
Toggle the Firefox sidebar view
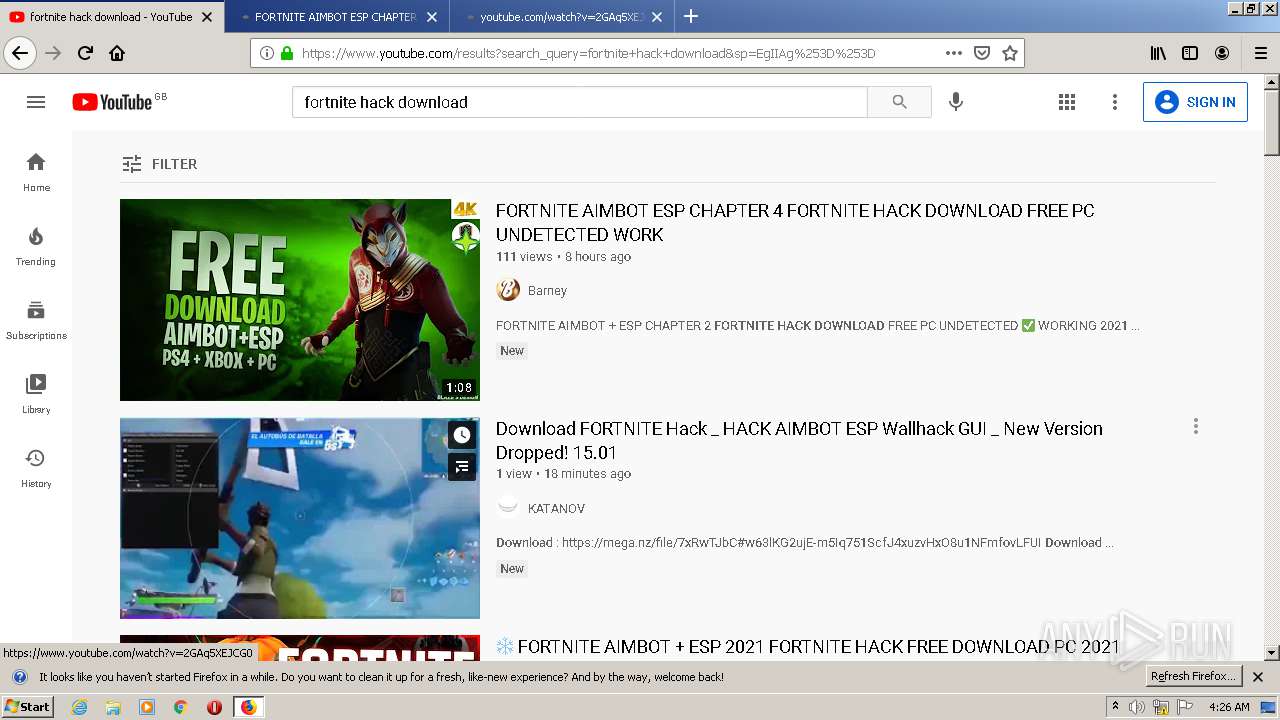(x=1190, y=53)
